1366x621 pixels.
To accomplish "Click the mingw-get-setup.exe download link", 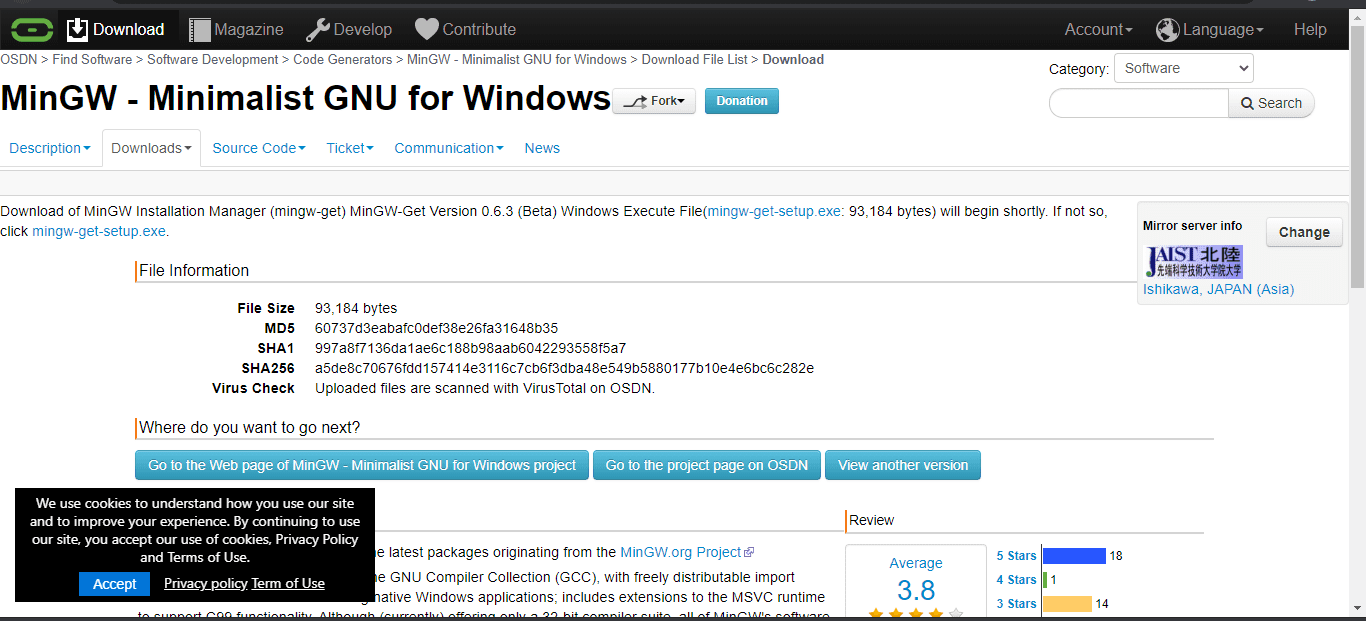I will [97, 230].
